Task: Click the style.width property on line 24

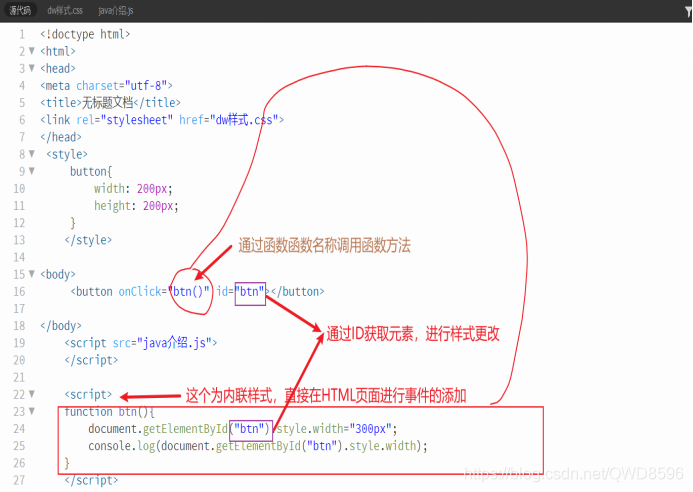Action: tap(309, 429)
